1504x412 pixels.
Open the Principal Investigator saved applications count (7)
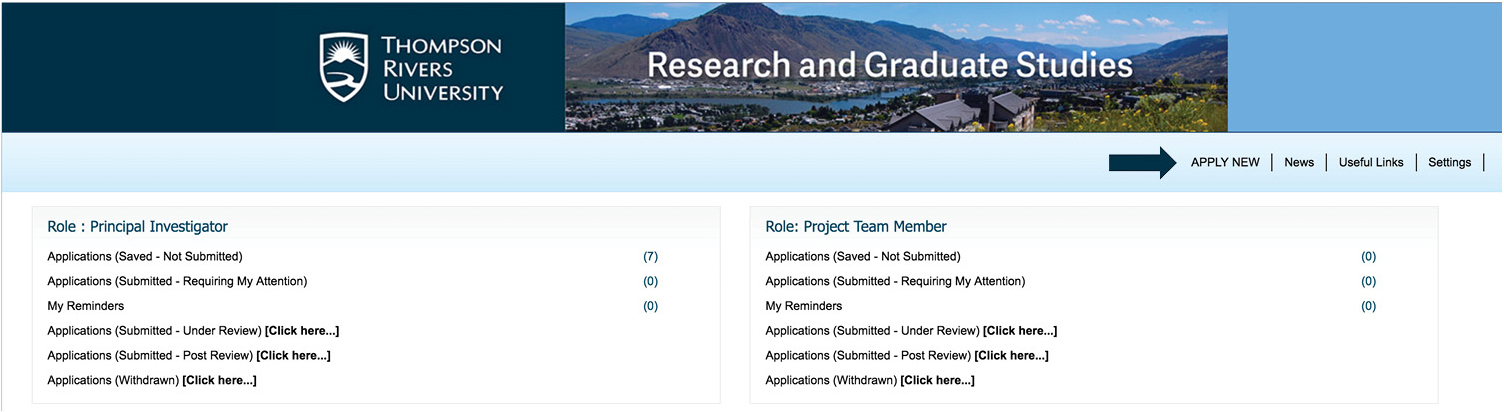[x=650, y=257]
